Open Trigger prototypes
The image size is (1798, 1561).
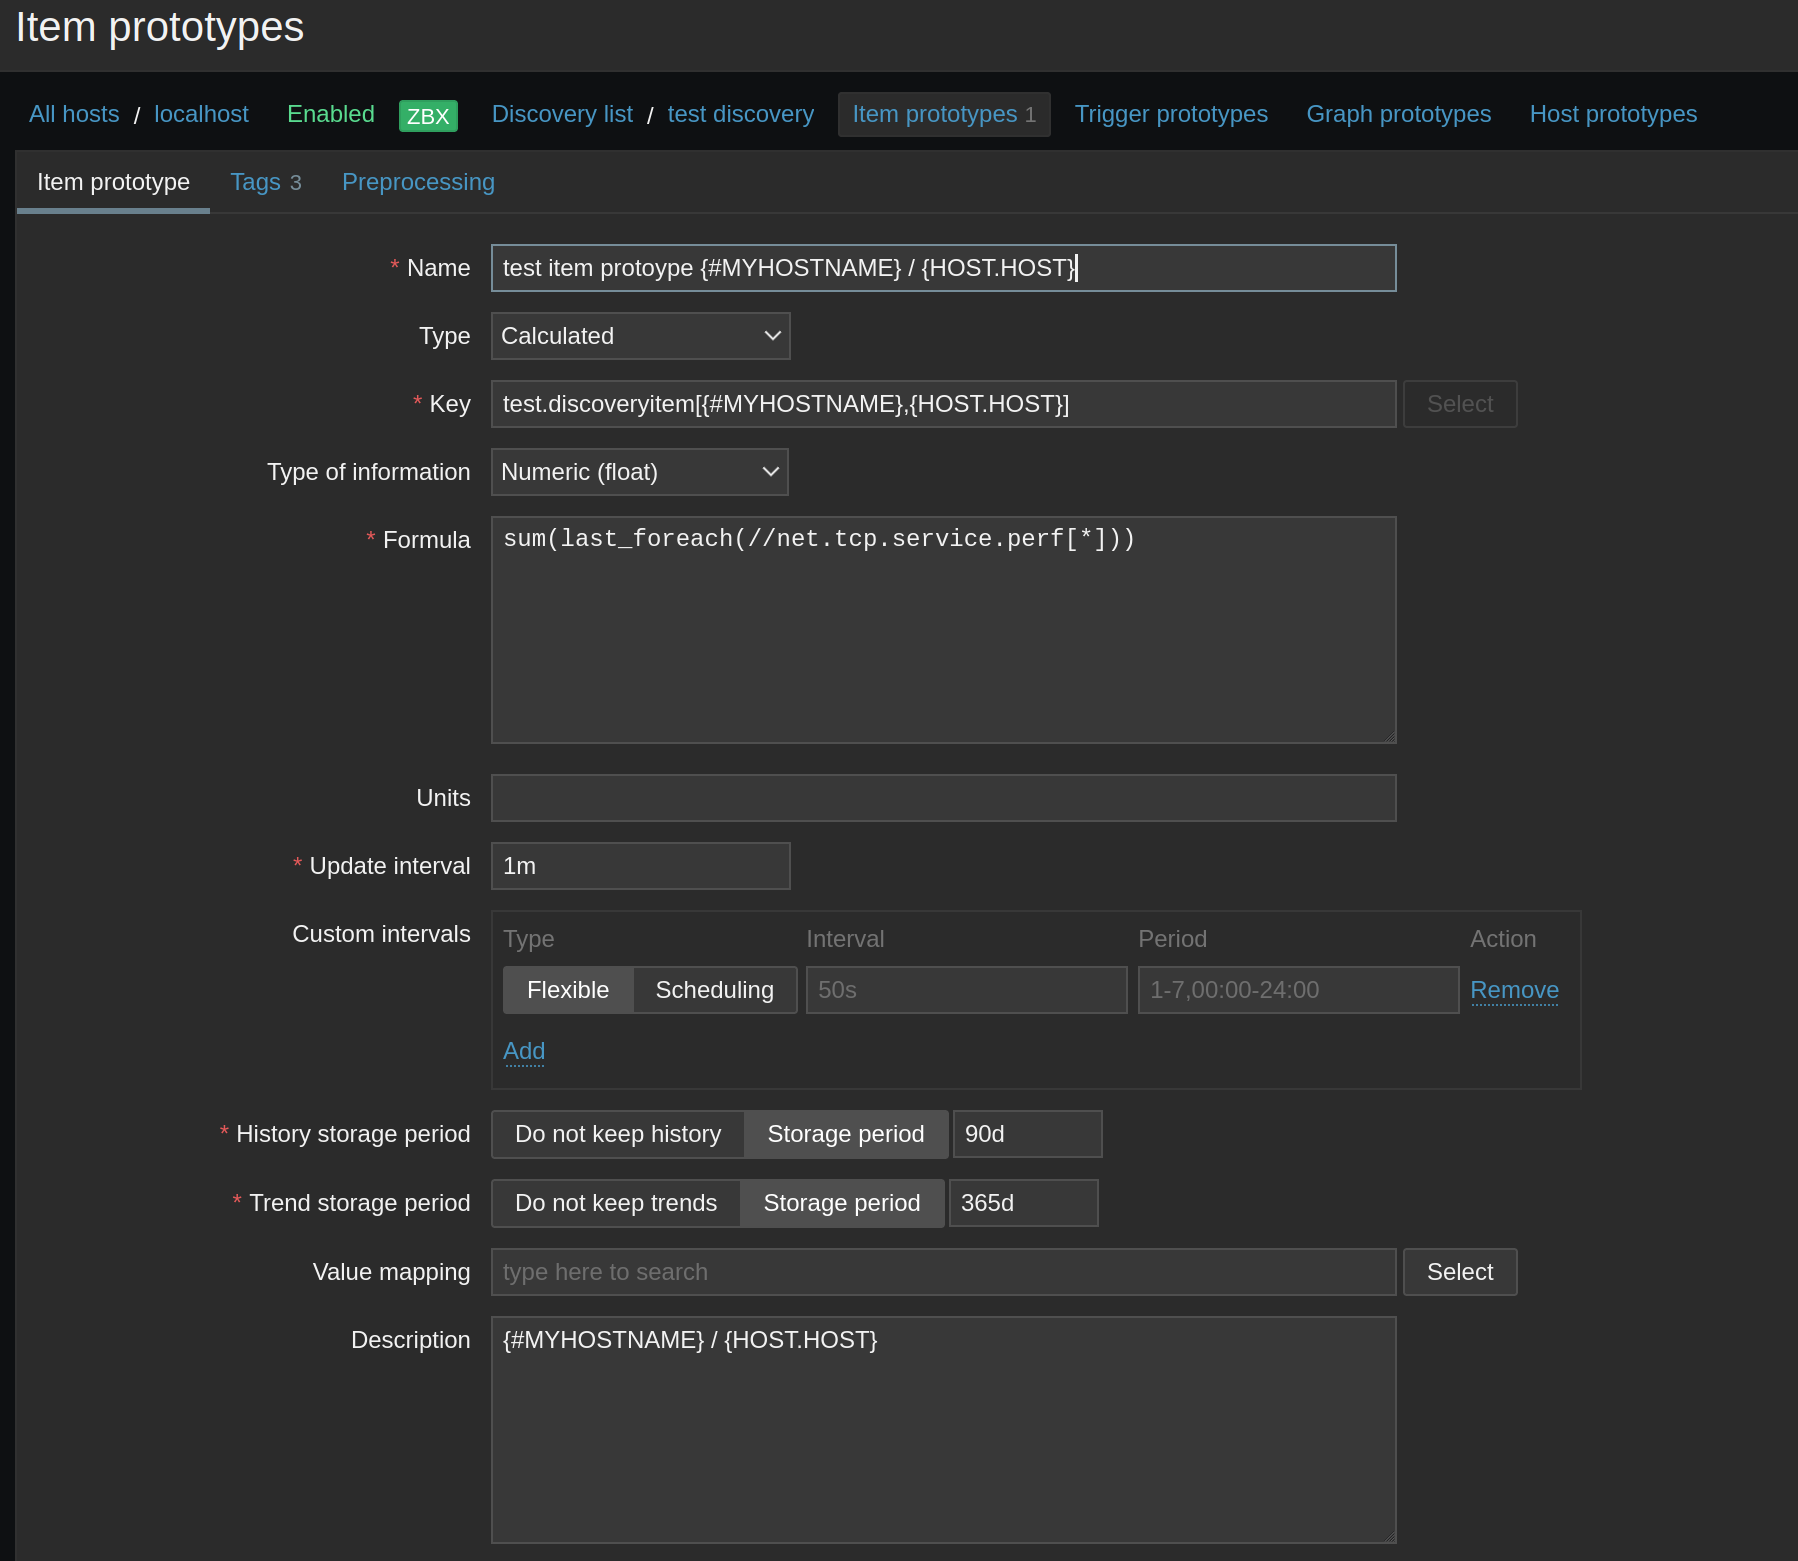tap(1171, 114)
